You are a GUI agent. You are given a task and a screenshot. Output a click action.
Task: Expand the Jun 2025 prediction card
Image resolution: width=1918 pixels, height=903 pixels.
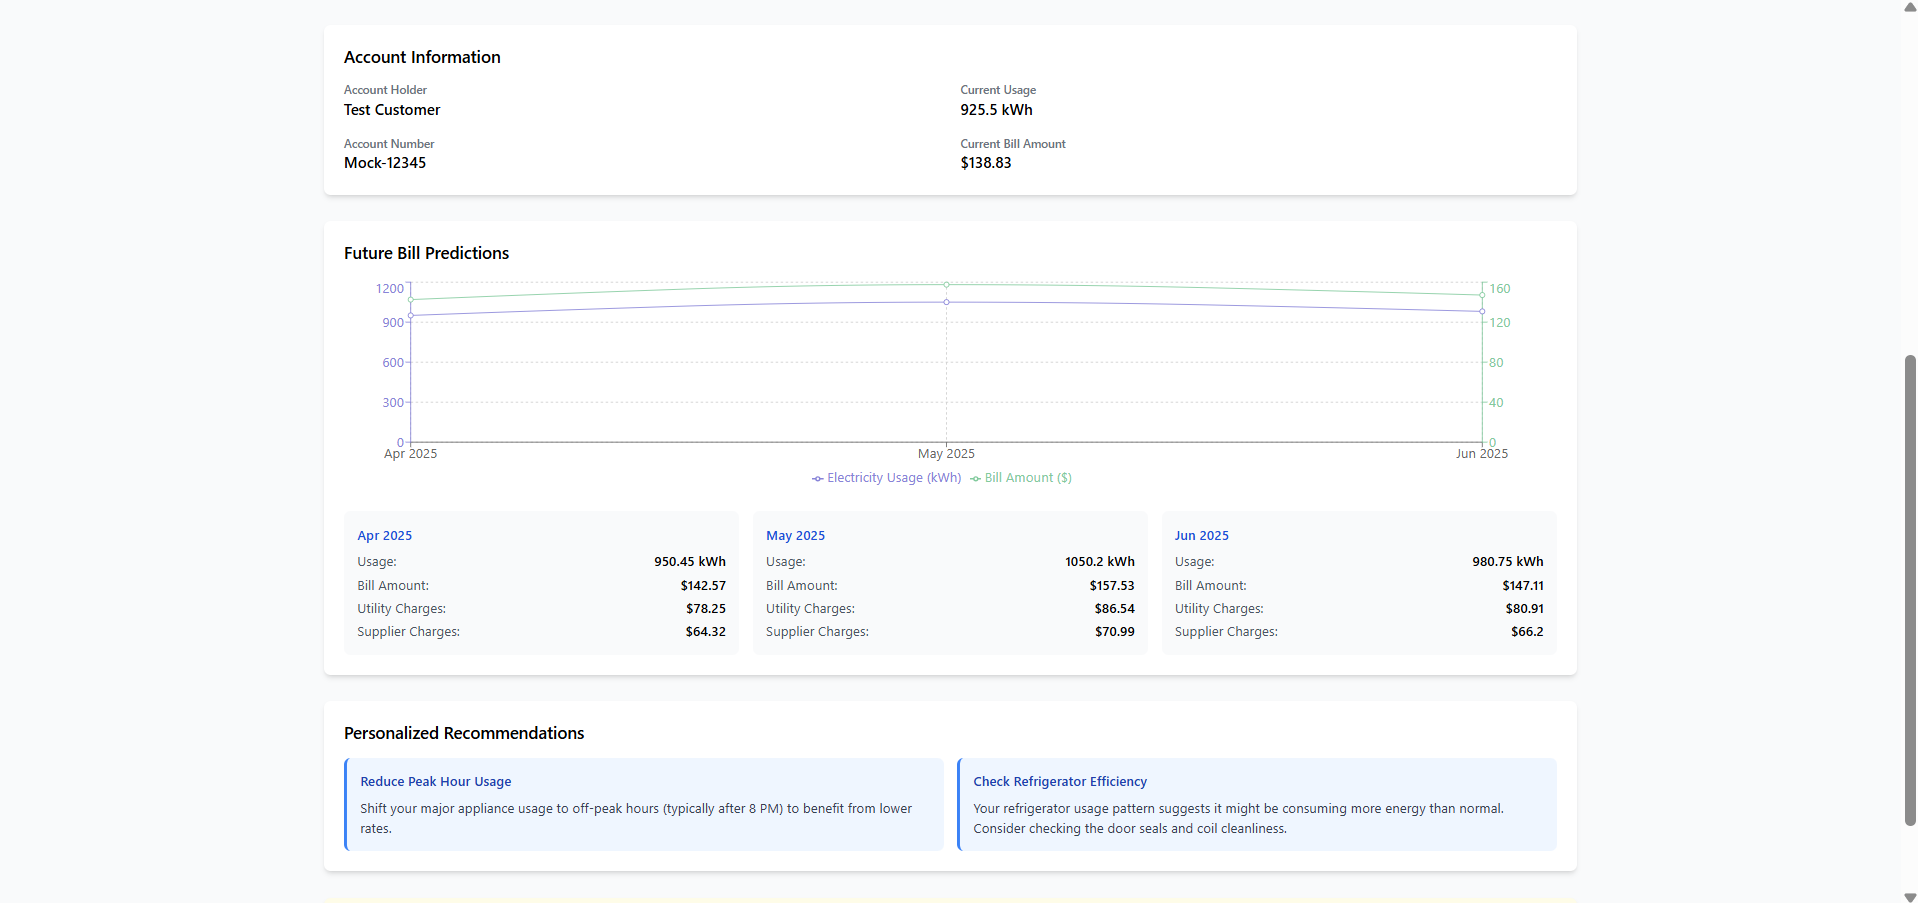[1358, 583]
